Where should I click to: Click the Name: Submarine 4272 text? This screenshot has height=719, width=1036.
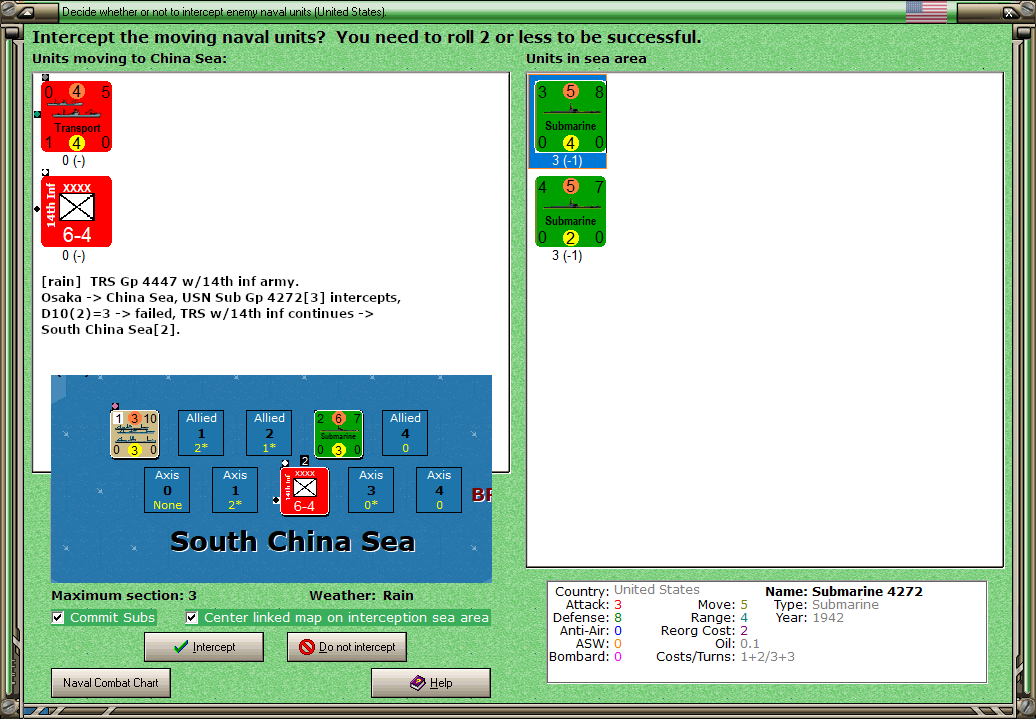click(x=844, y=591)
